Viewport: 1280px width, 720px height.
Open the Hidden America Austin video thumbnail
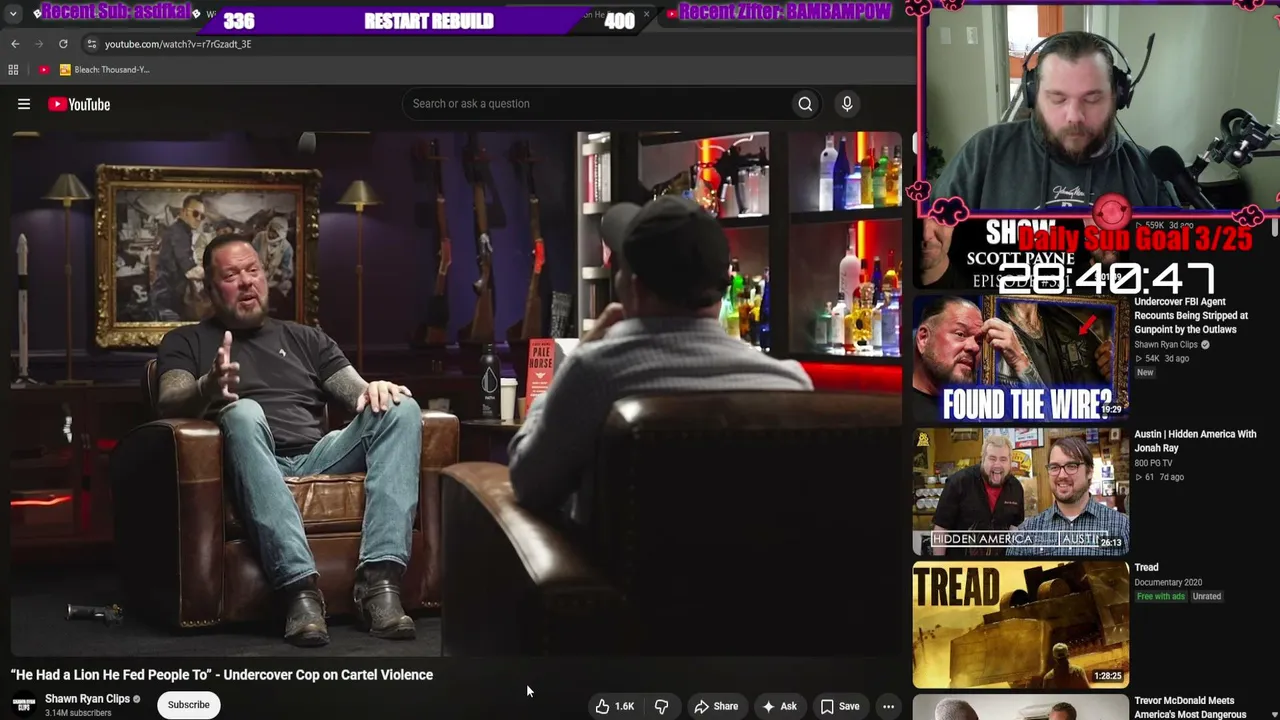click(1021, 491)
